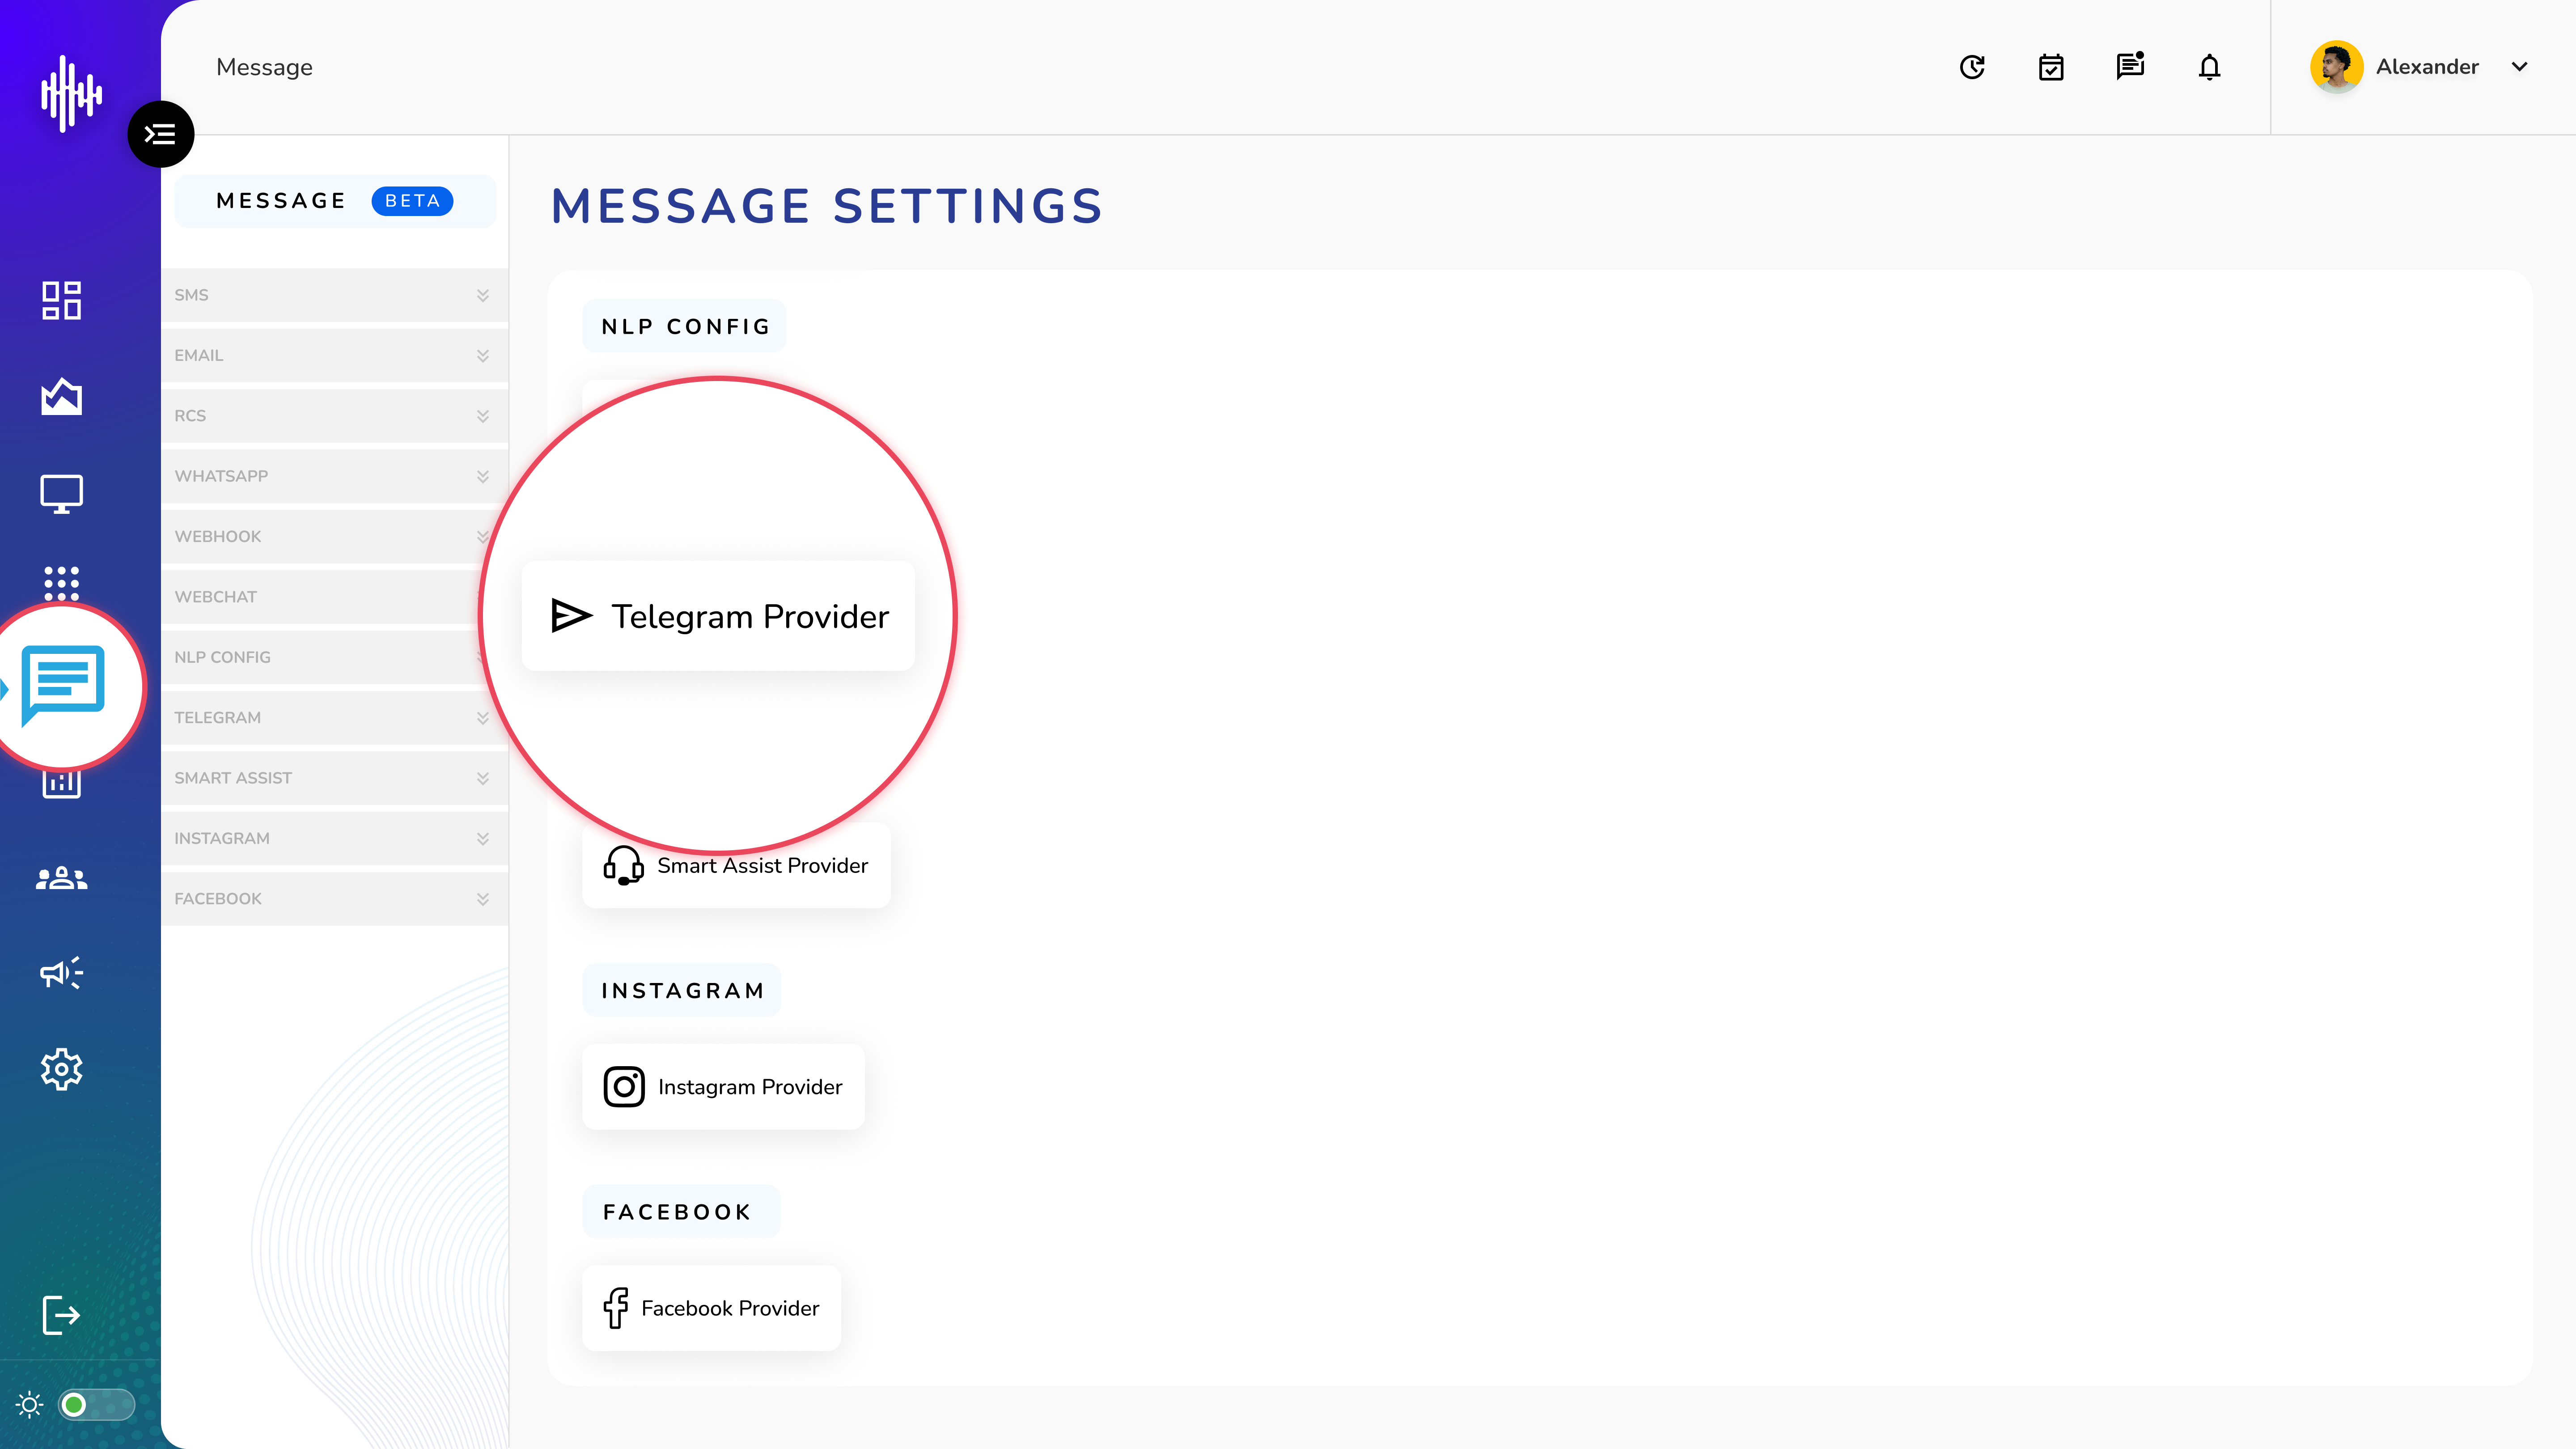Screen dimensions: 2576x1449
Task: Expand the EMAIL section
Action: click(334, 355)
